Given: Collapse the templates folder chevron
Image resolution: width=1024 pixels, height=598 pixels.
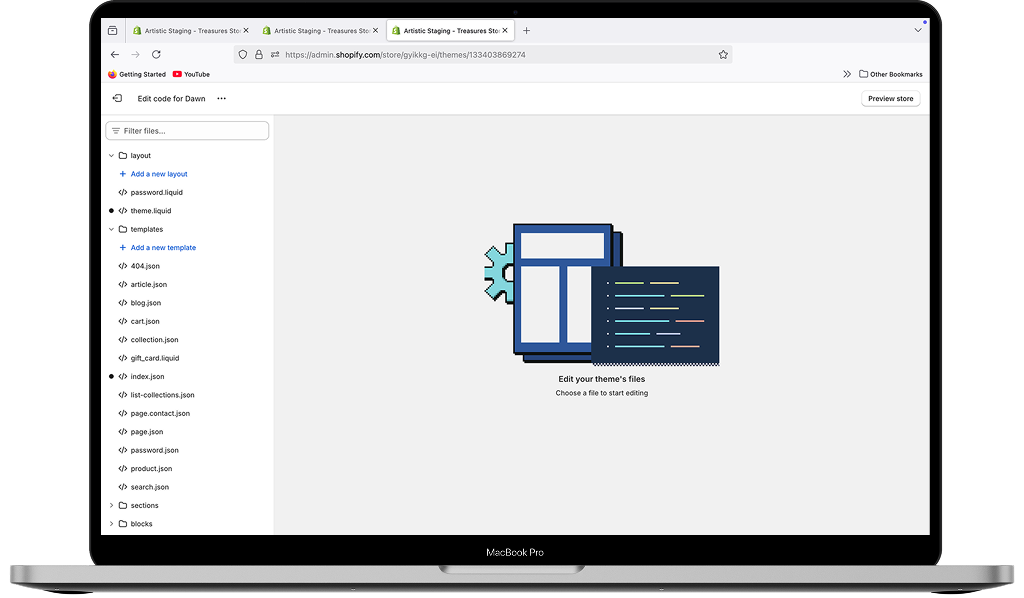Looking at the screenshot, I should tap(111, 229).
